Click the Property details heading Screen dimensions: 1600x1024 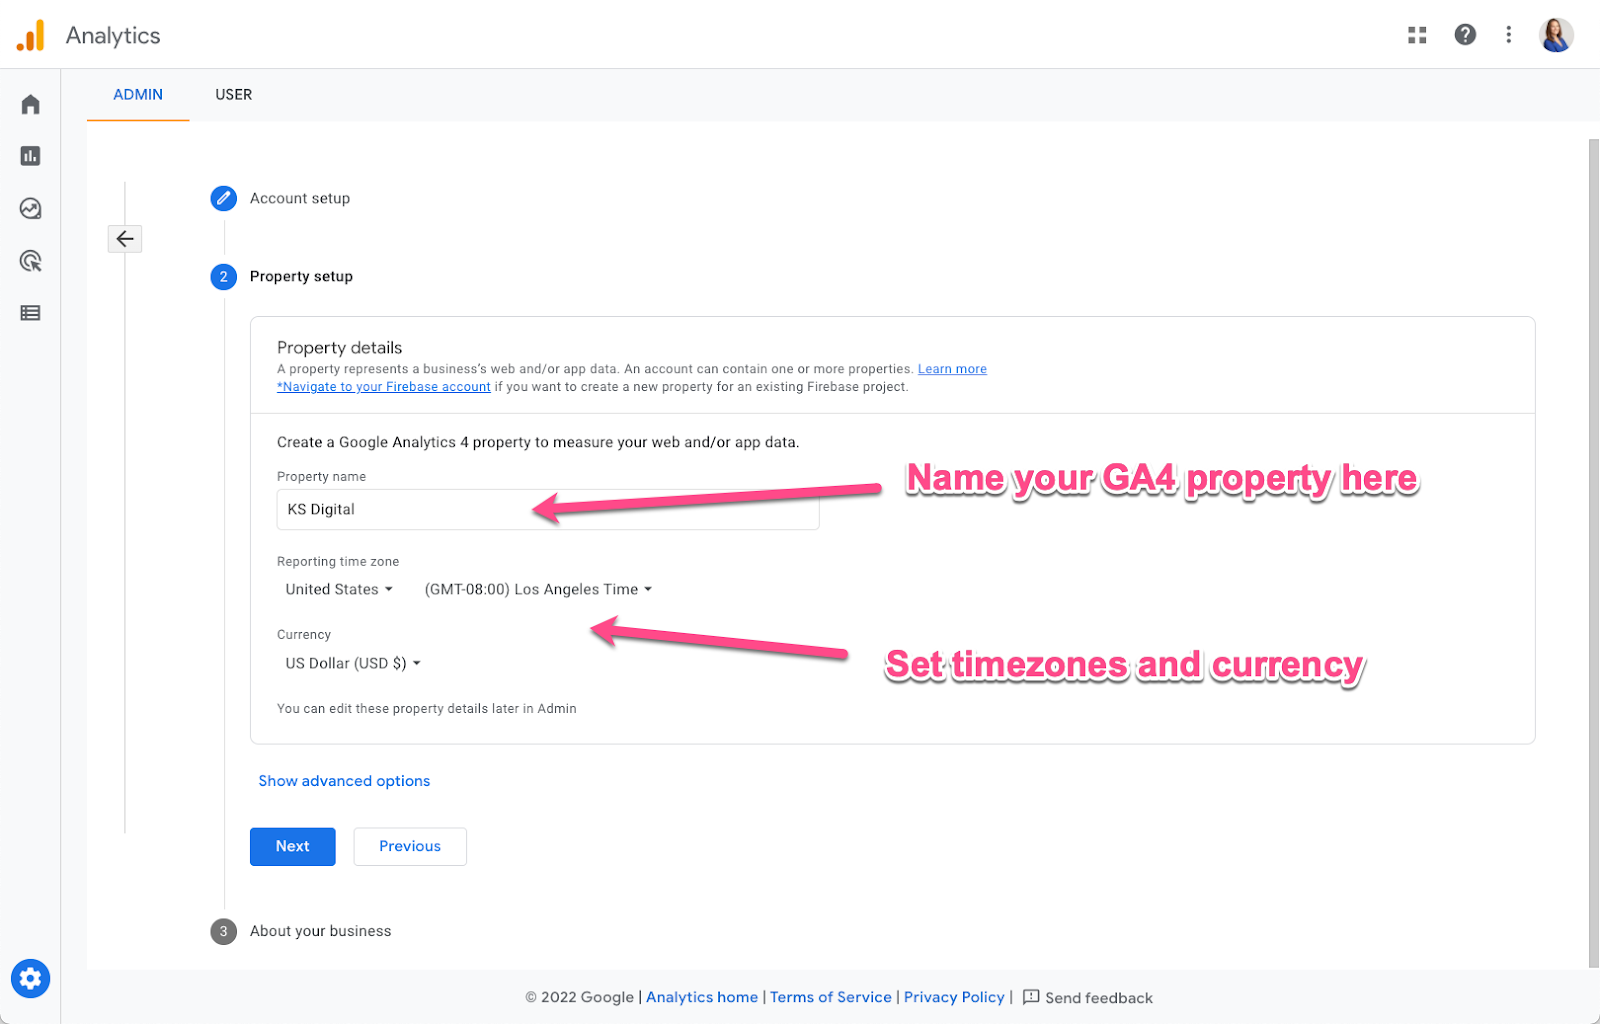pos(340,348)
